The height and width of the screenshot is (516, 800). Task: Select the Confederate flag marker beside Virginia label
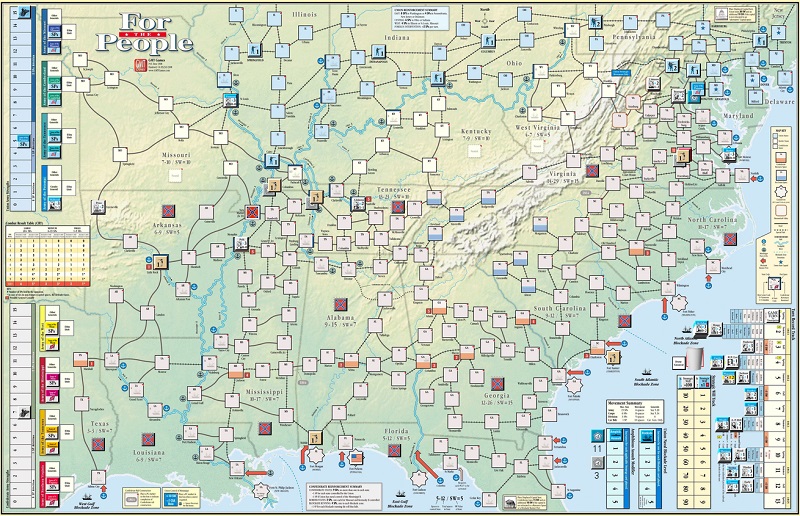click(592, 170)
